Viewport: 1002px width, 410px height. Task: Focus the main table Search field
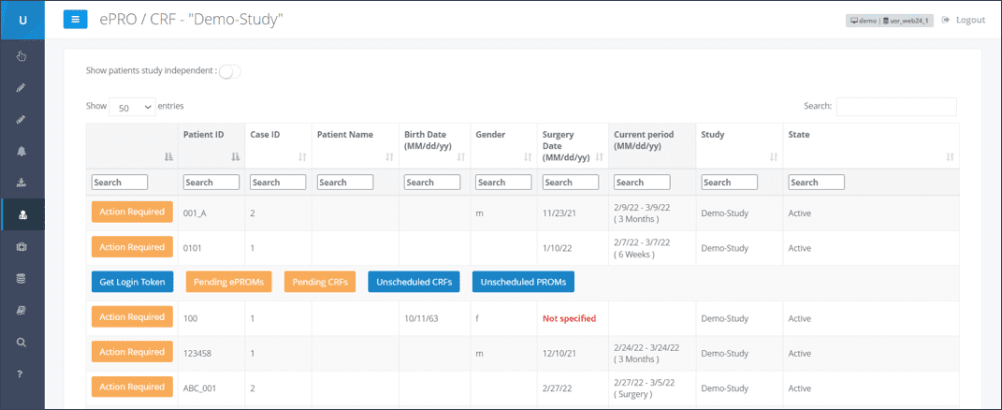896,106
